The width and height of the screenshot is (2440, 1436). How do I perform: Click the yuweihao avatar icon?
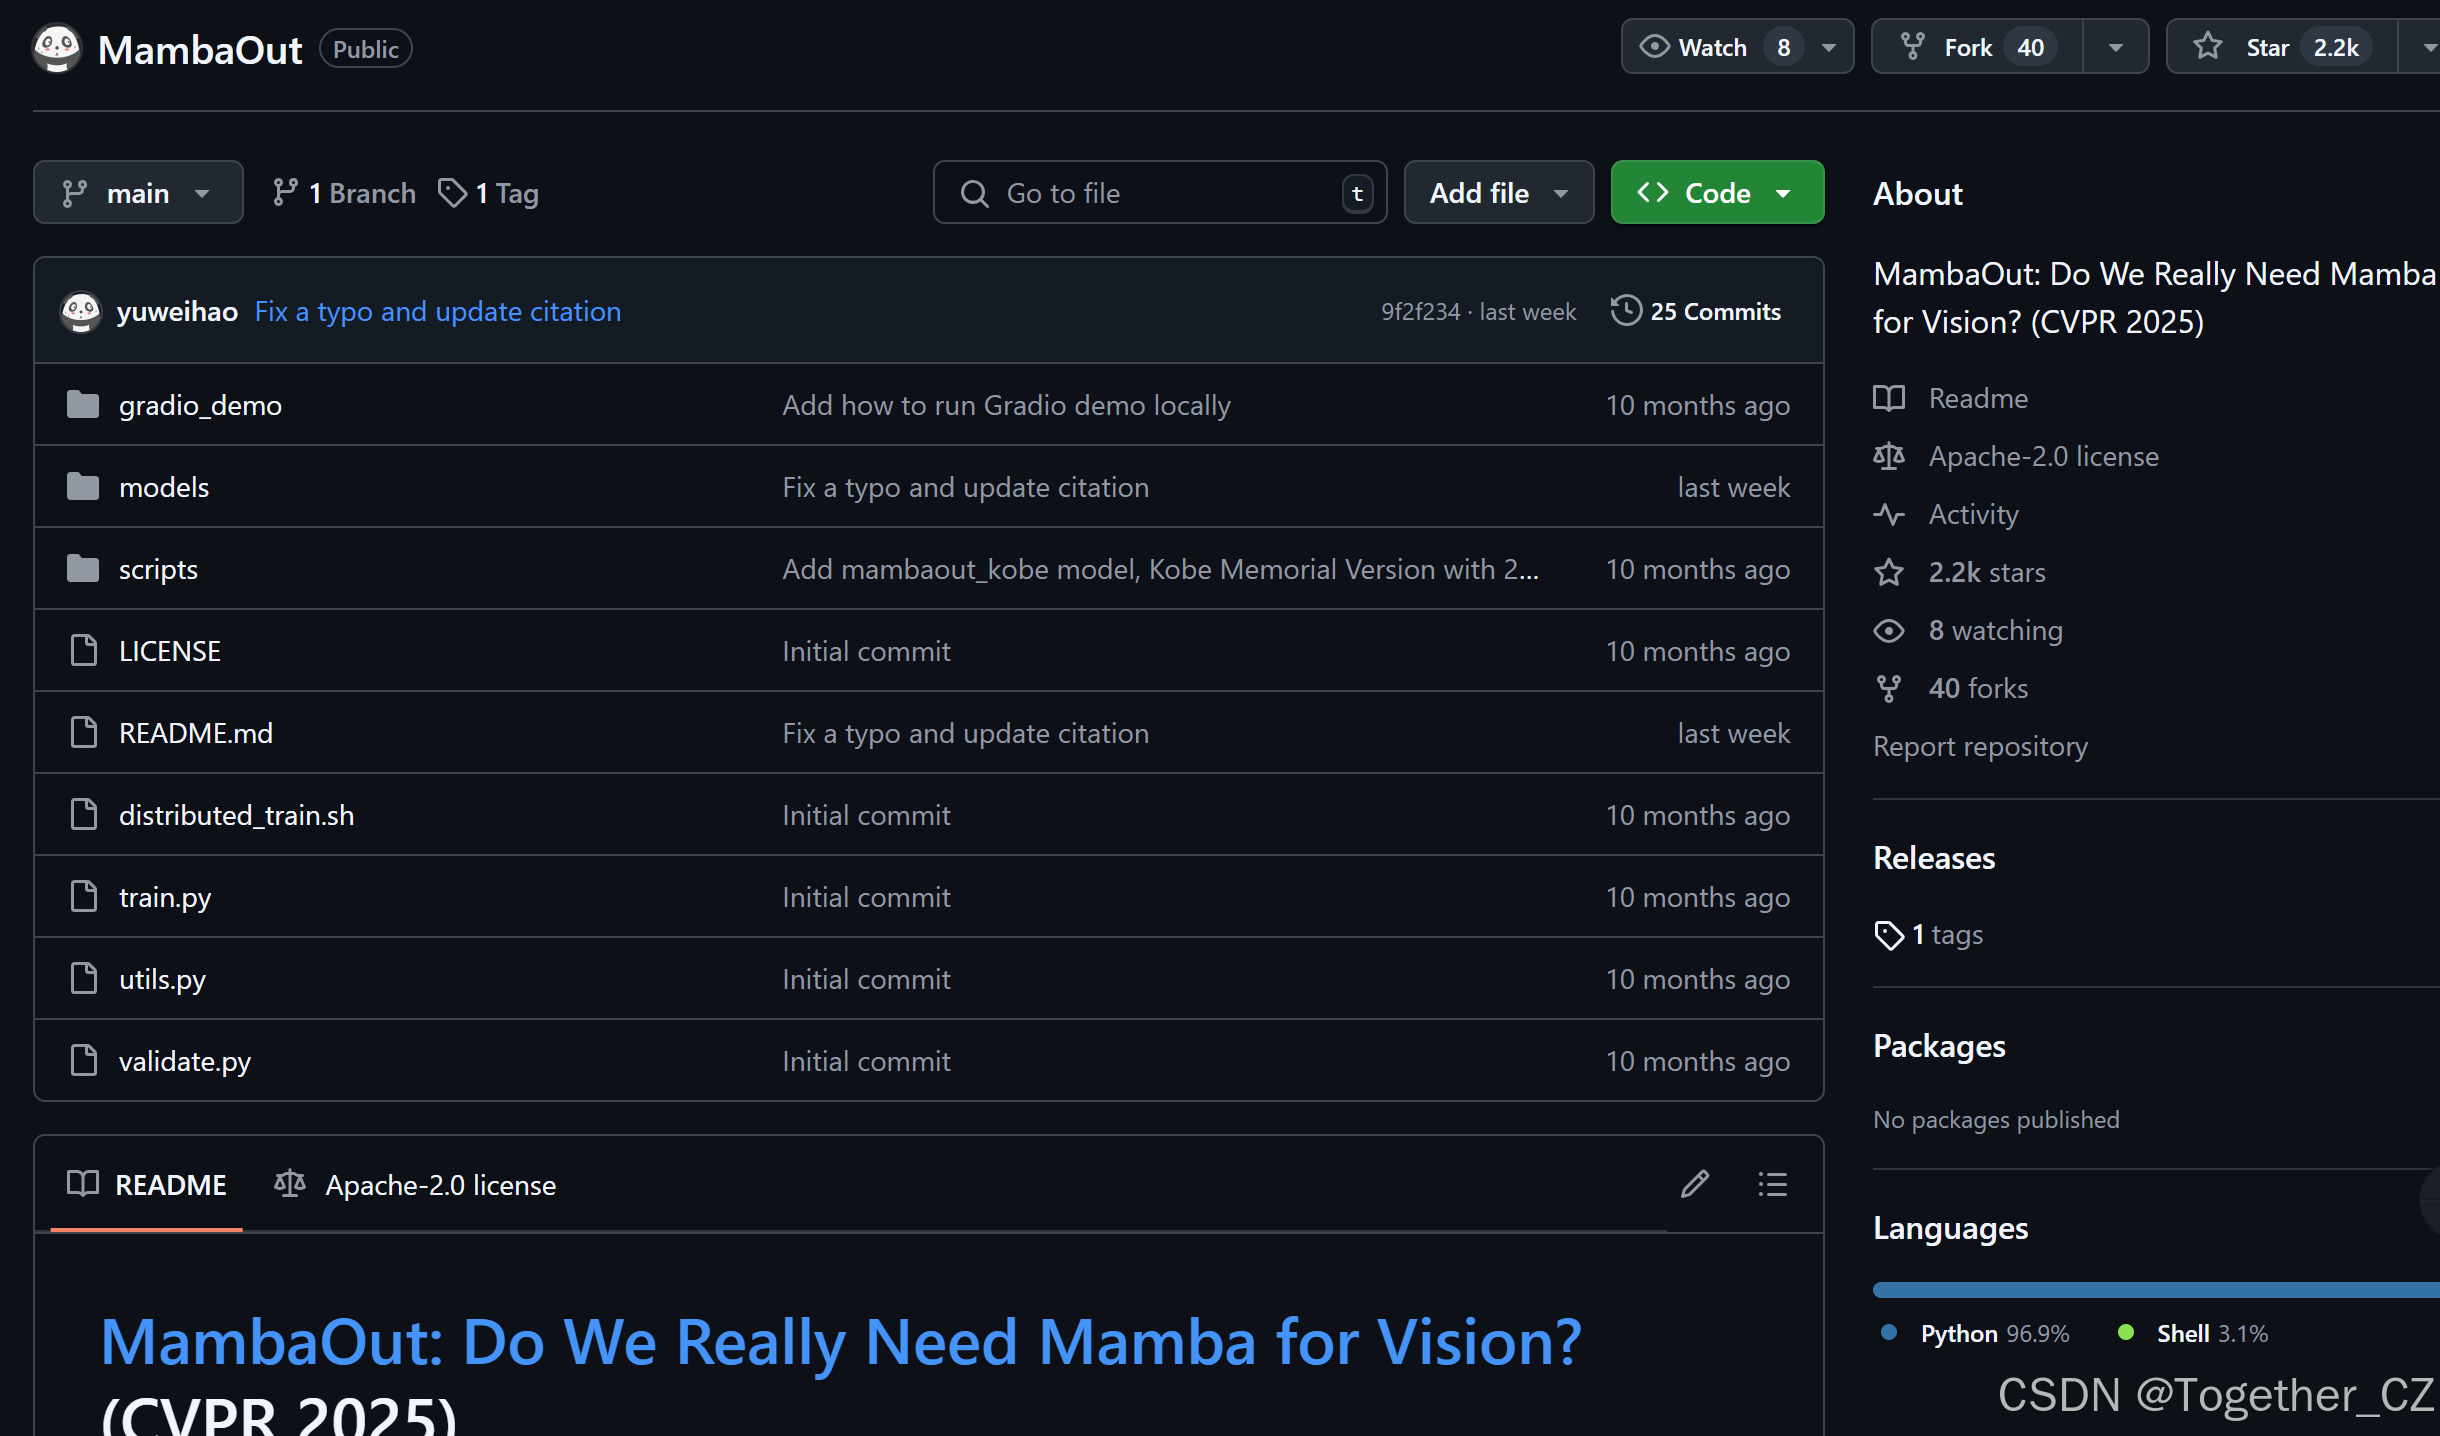click(81, 311)
